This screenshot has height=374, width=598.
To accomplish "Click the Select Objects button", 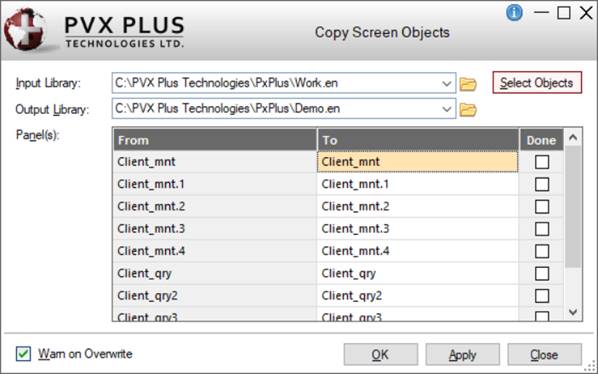I will (x=537, y=82).
